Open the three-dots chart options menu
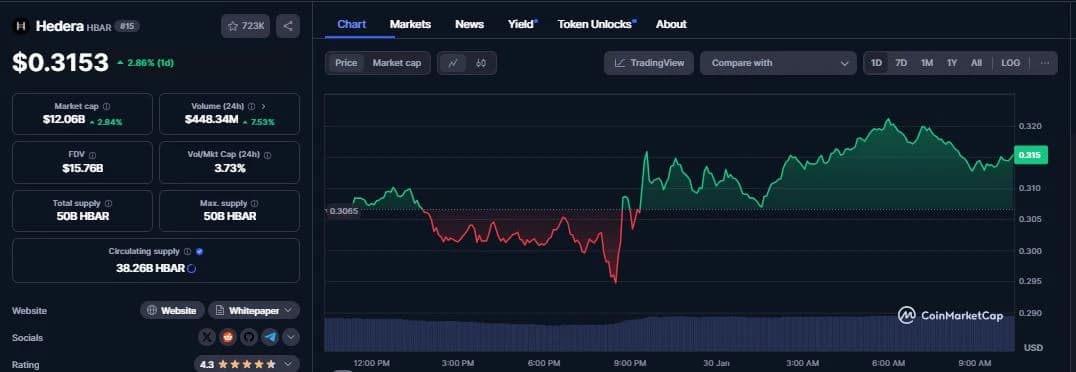Image resolution: width=1076 pixels, height=372 pixels. (x=1044, y=63)
